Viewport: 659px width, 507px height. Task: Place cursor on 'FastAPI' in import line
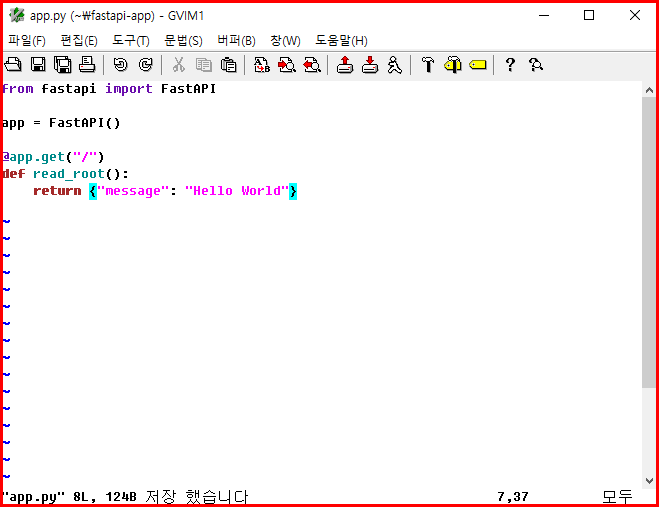(188, 89)
